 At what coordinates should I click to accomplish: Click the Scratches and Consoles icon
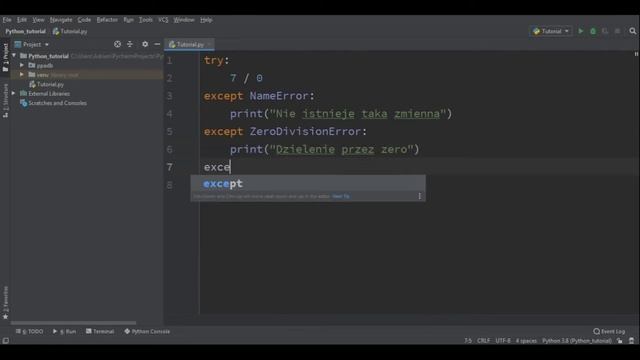point(24,103)
